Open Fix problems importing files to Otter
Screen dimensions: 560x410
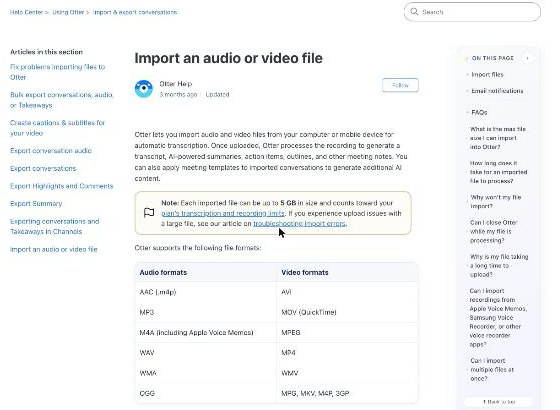click(x=58, y=72)
